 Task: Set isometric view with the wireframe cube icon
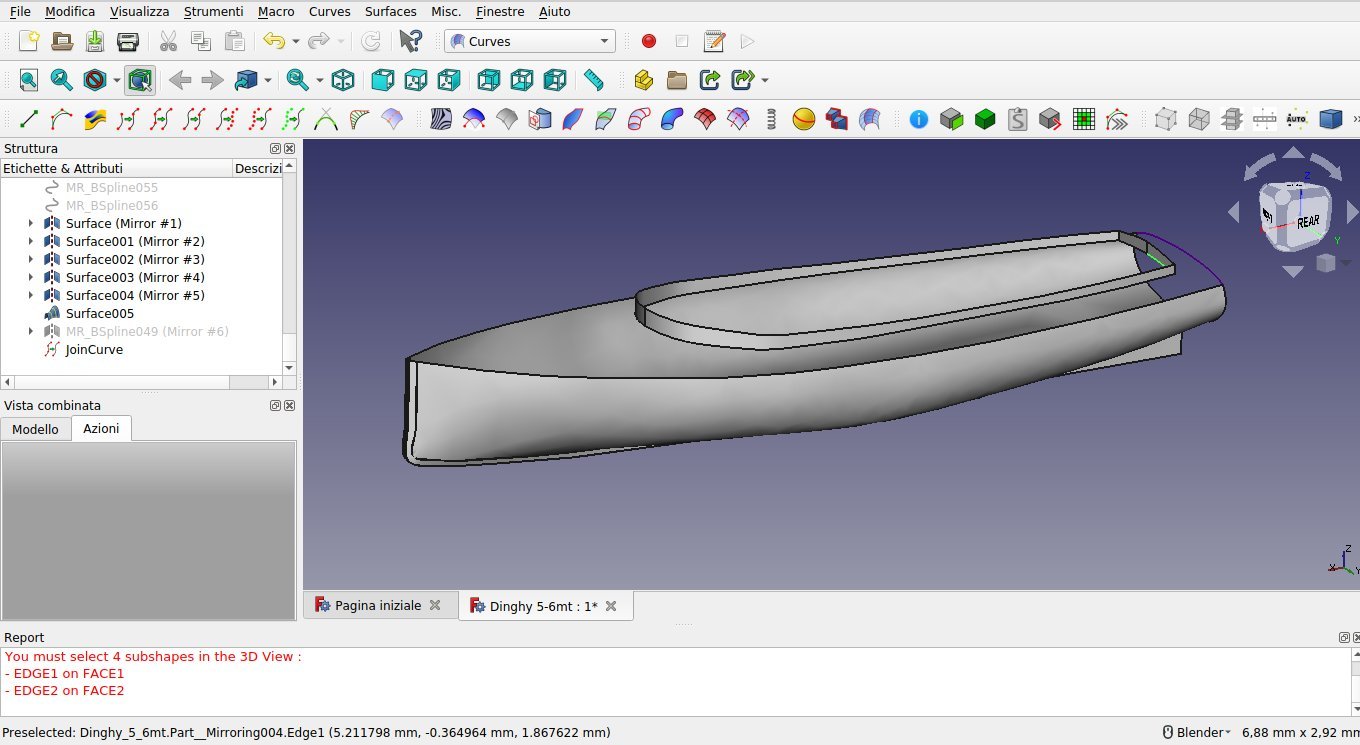pos(343,80)
